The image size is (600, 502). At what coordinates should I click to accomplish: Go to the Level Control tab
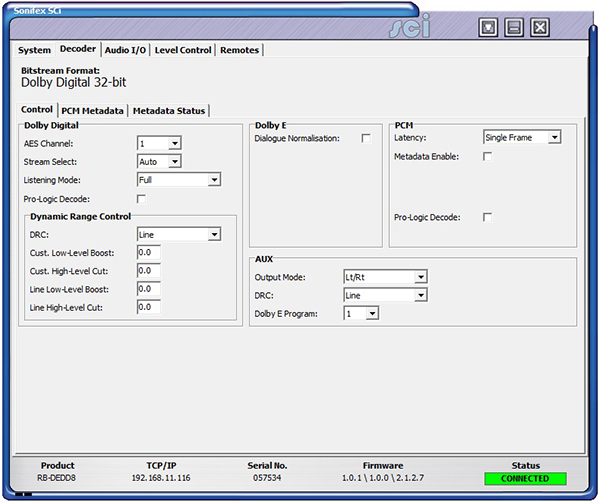(x=183, y=50)
